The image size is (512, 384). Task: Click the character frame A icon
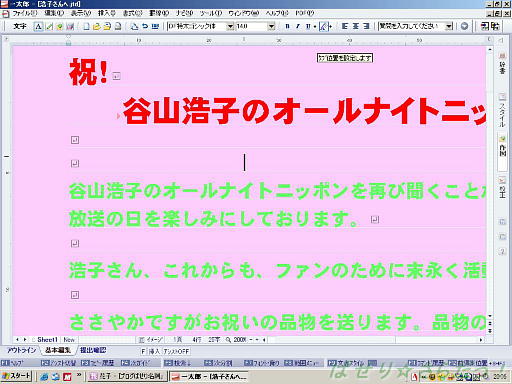(38, 26)
